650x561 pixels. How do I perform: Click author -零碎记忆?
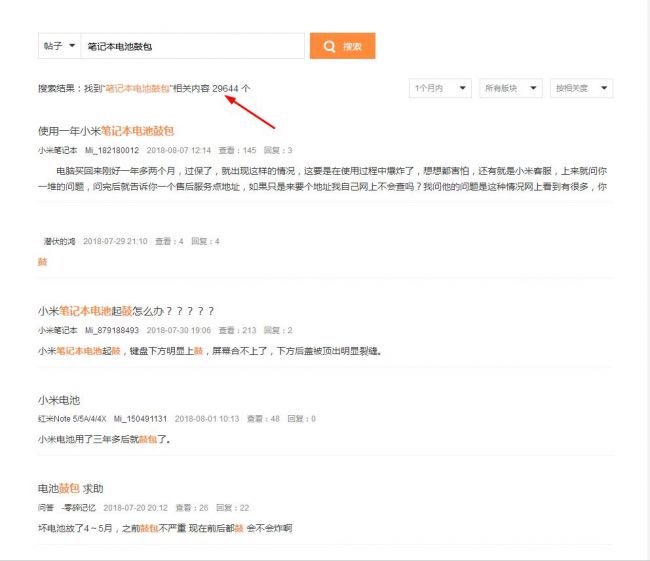point(78,508)
